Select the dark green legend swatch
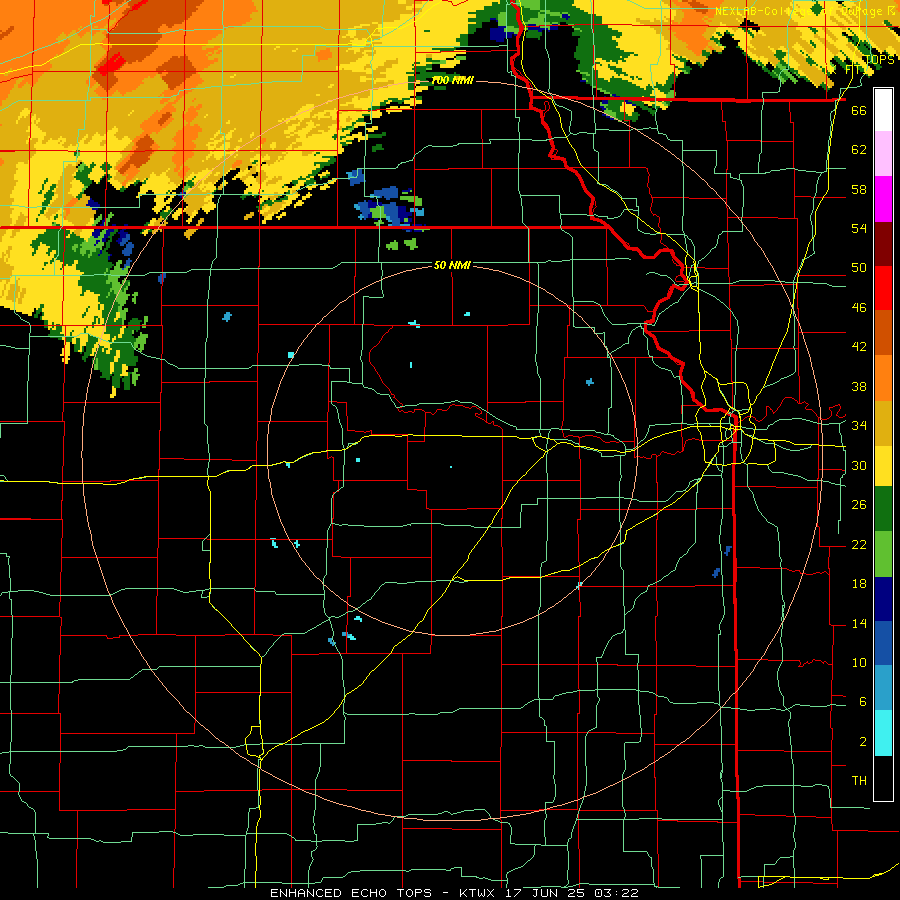This screenshot has height=900, width=900. click(x=883, y=509)
